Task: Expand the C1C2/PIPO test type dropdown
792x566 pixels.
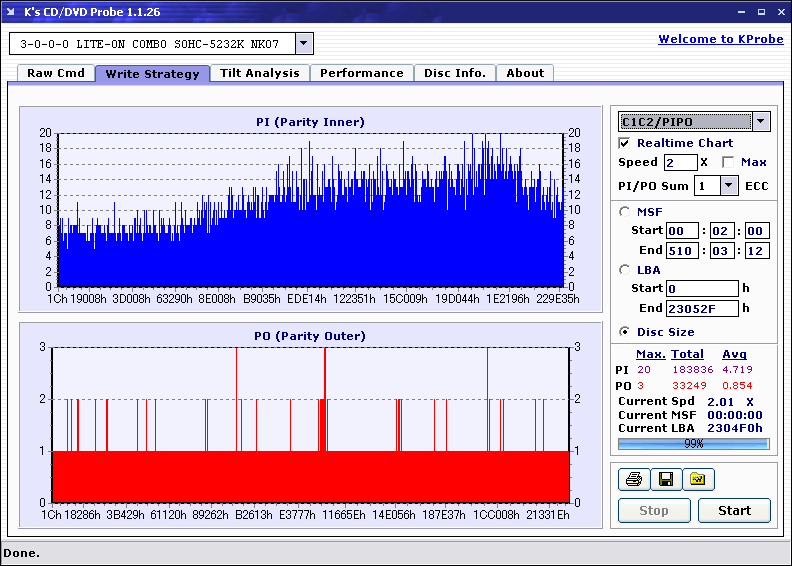Action: click(760, 122)
